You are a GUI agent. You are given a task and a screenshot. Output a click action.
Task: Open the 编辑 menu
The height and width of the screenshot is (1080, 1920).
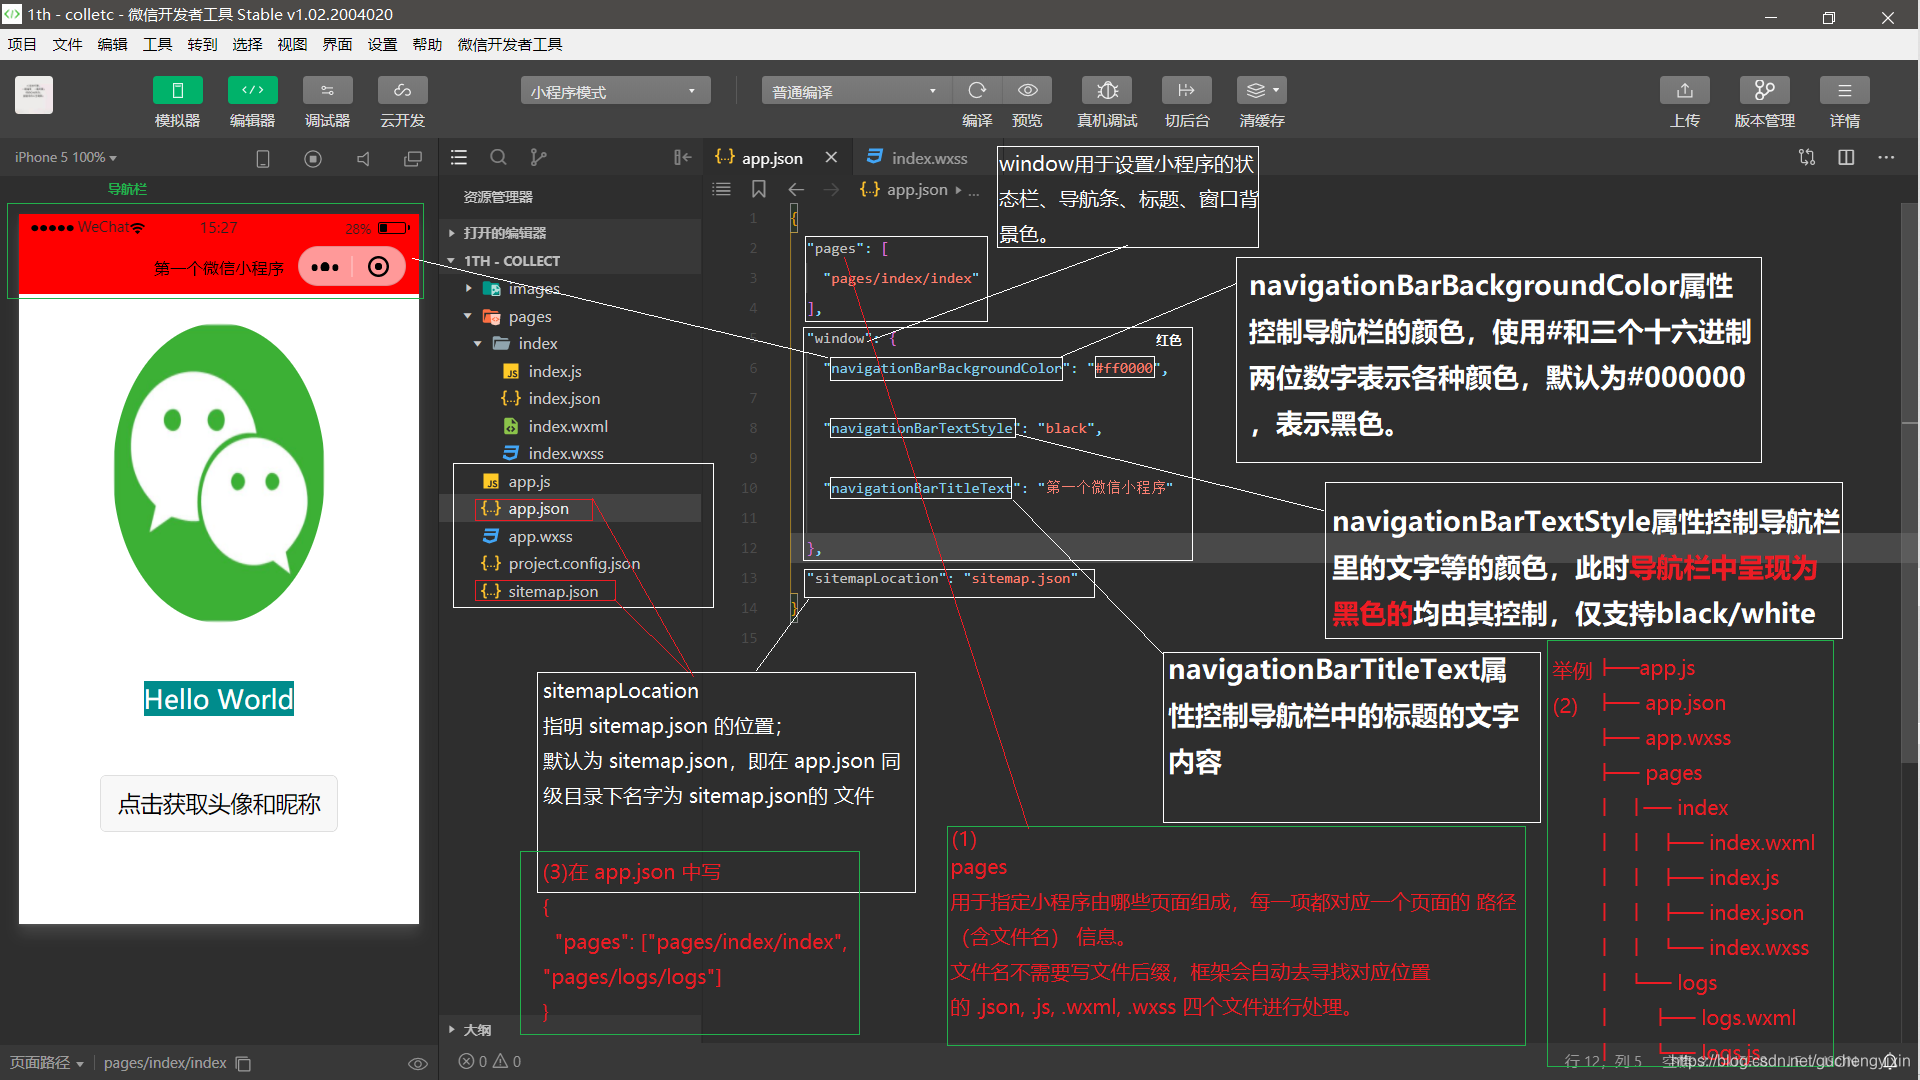coord(112,45)
